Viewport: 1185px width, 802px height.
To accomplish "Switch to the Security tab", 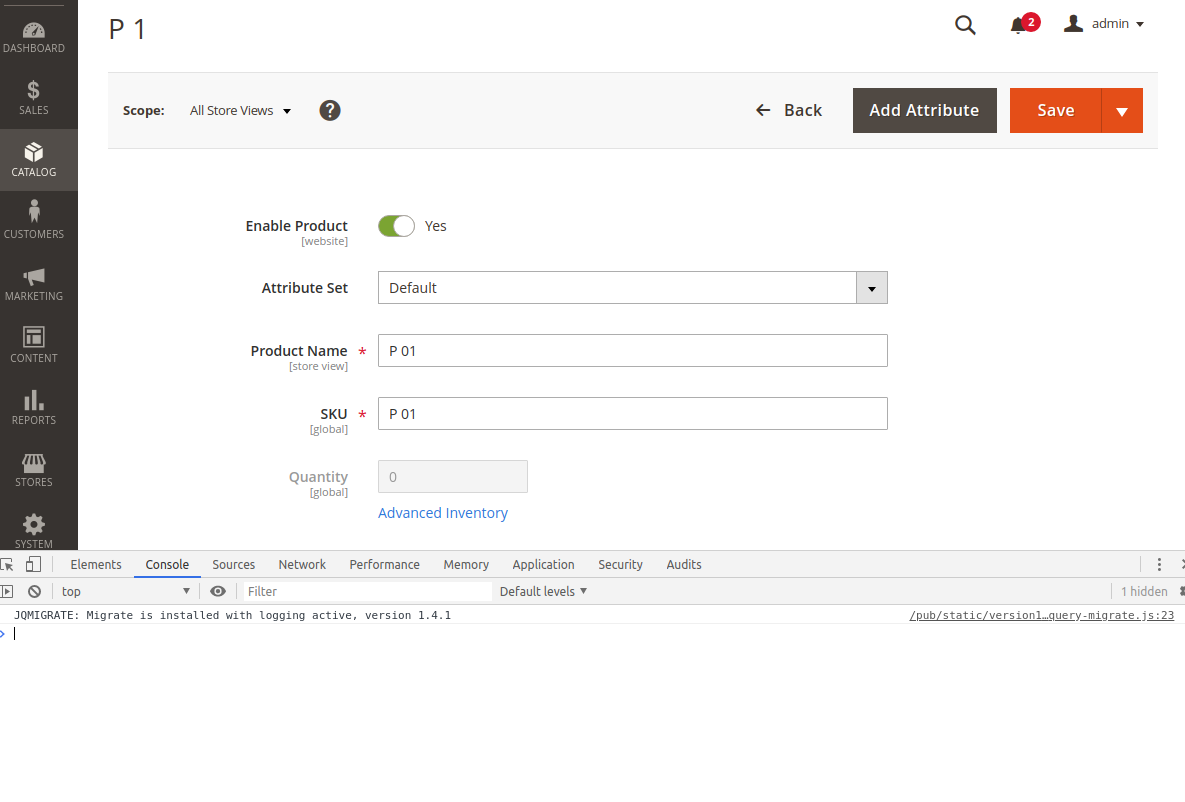I will [620, 565].
